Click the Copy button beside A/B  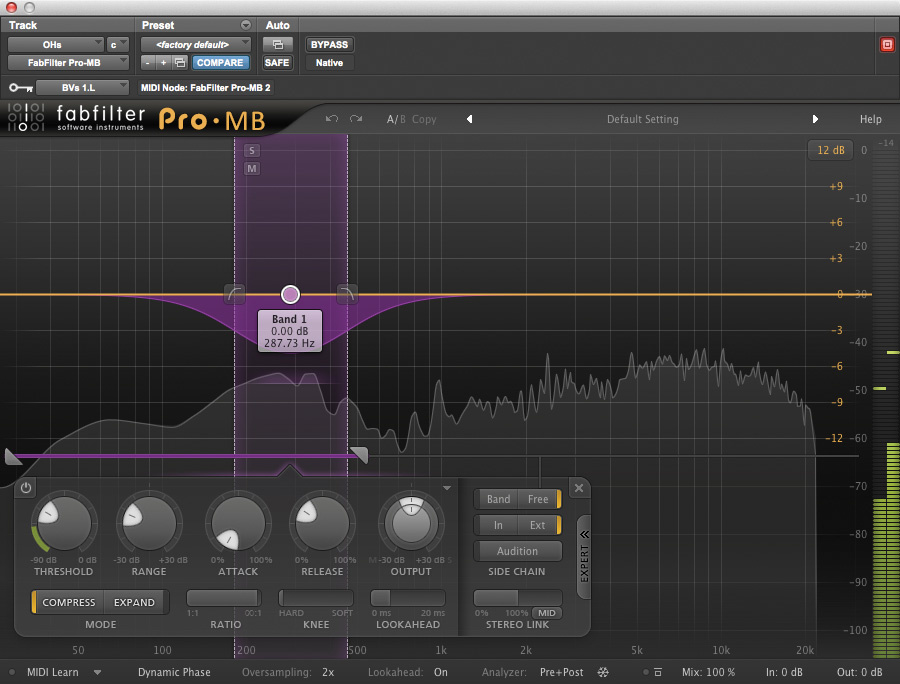point(424,119)
